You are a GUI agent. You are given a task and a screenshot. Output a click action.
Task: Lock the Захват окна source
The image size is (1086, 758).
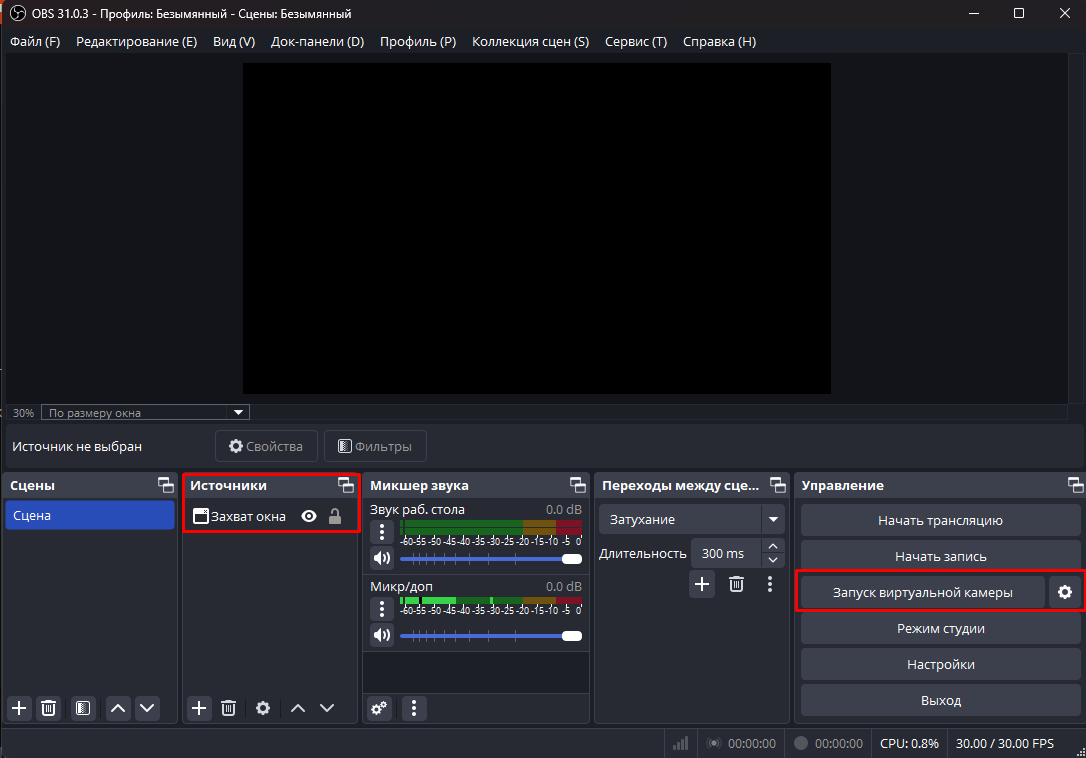click(x=335, y=515)
